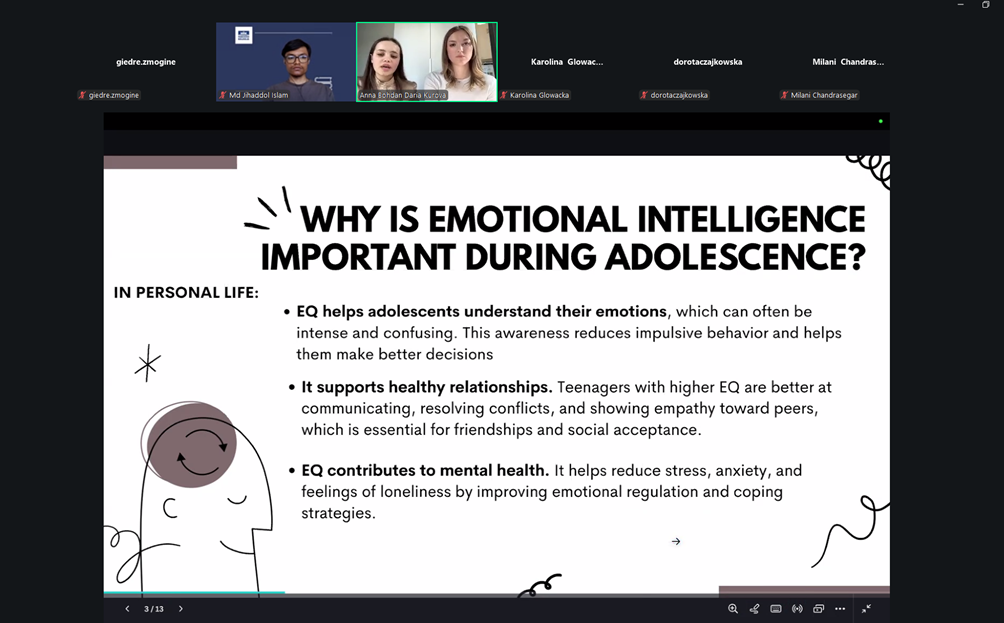Select the giedre.zmogine participant tile
The image size is (1004, 623).
tap(145, 62)
